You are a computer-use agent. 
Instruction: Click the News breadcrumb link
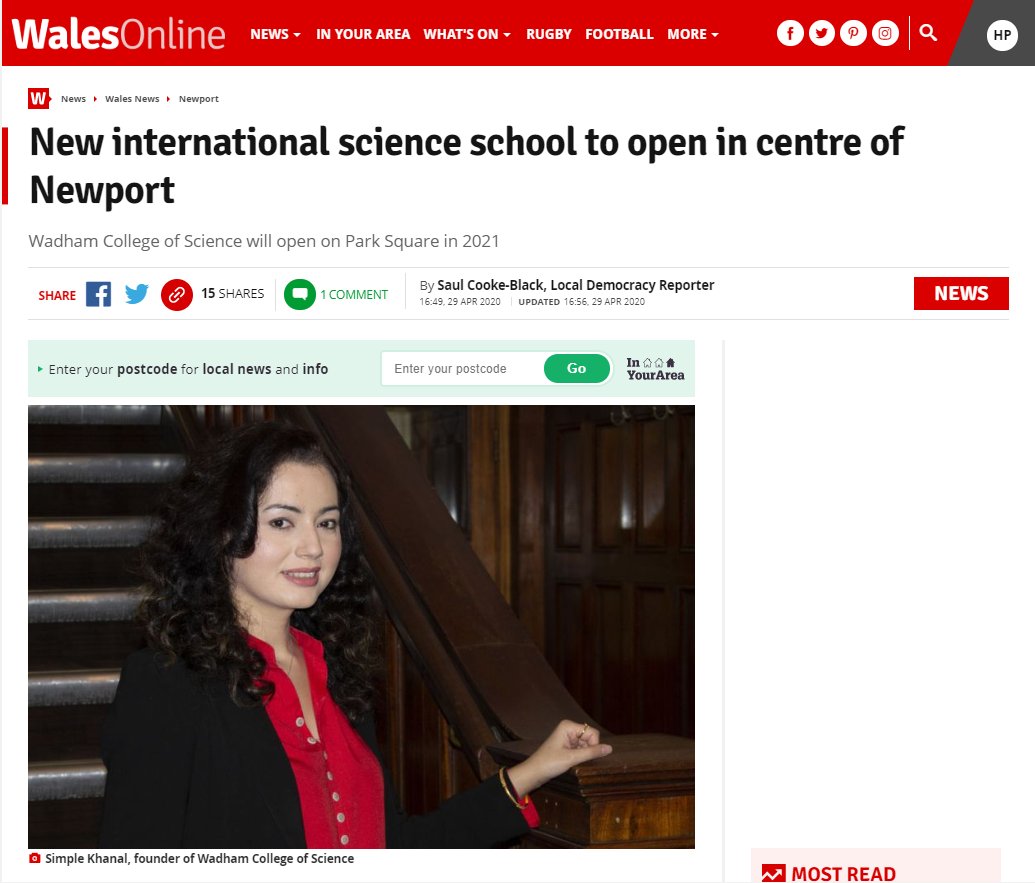coord(73,98)
